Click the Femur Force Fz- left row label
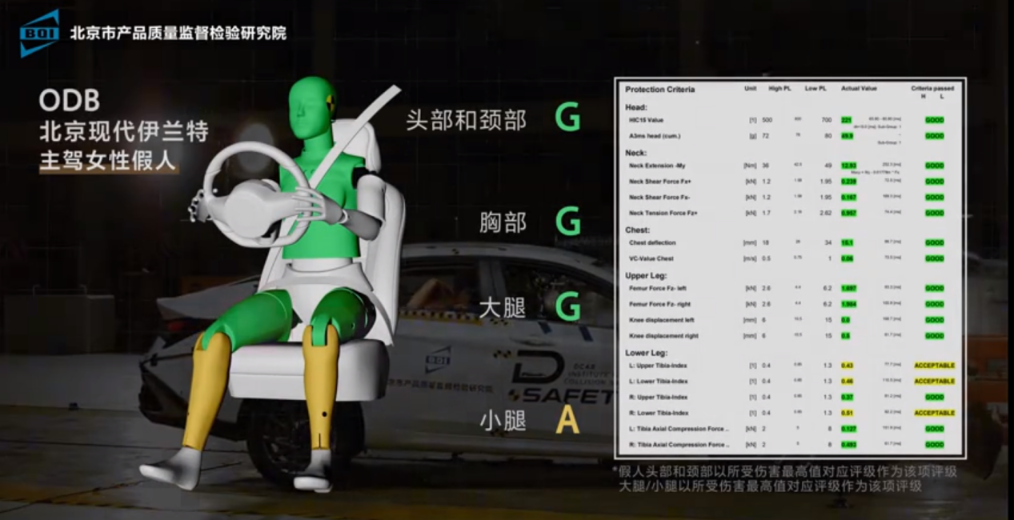1014x520 pixels. 659,288
